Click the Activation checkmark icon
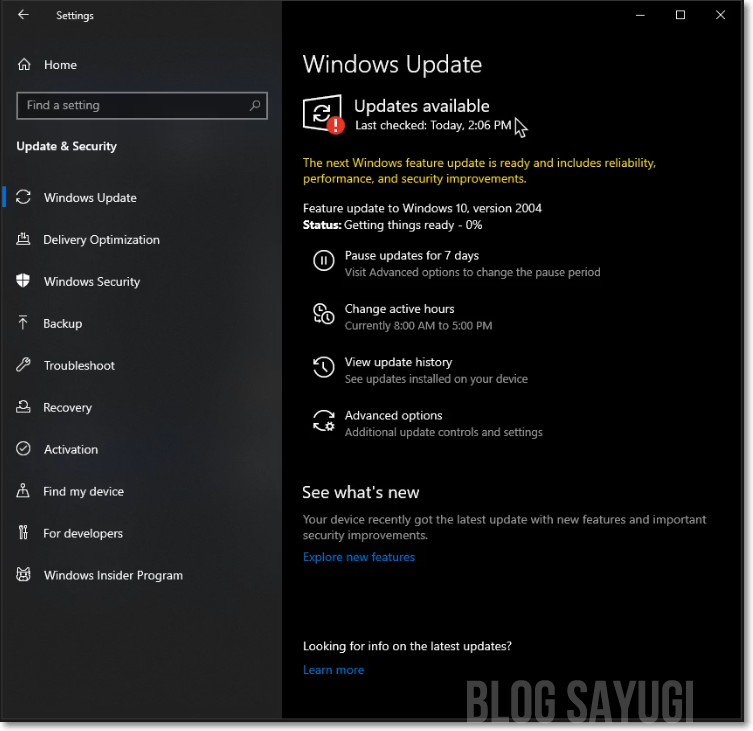Image resolution: width=753 pixels, height=731 pixels. (x=23, y=449)
